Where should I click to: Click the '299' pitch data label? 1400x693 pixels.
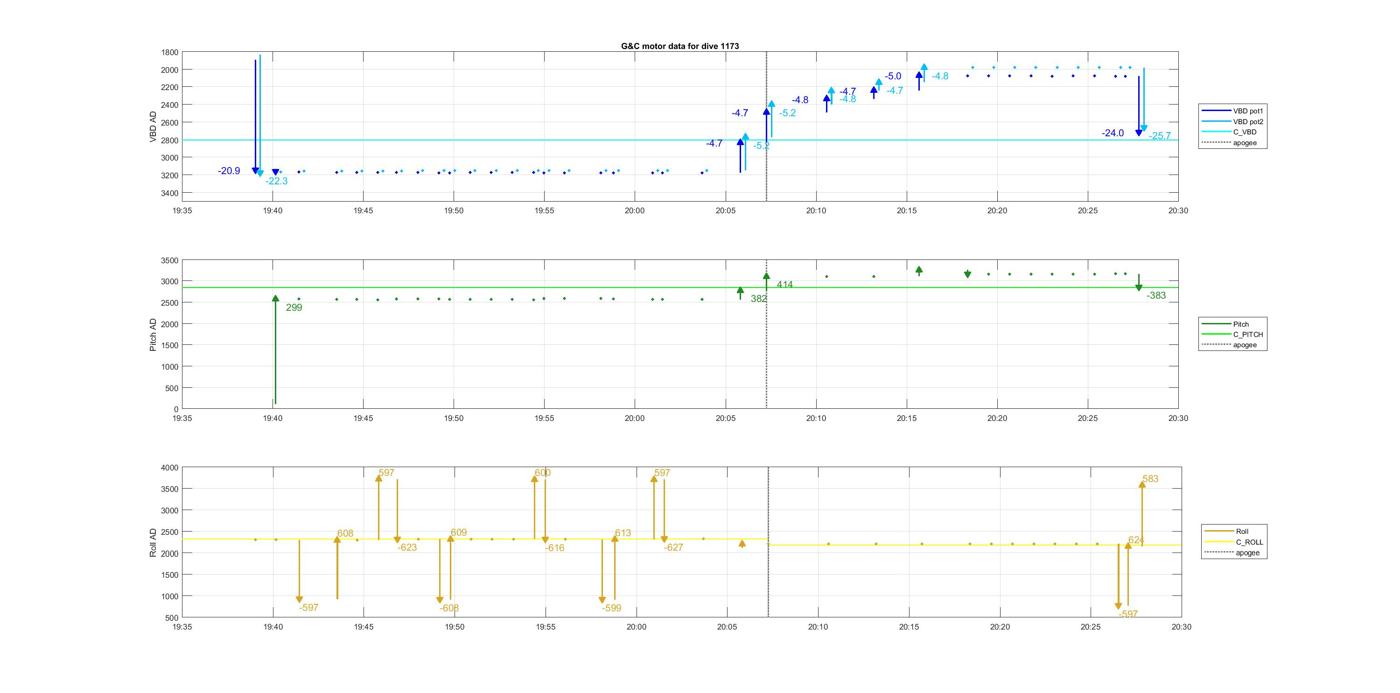[294, 308]
